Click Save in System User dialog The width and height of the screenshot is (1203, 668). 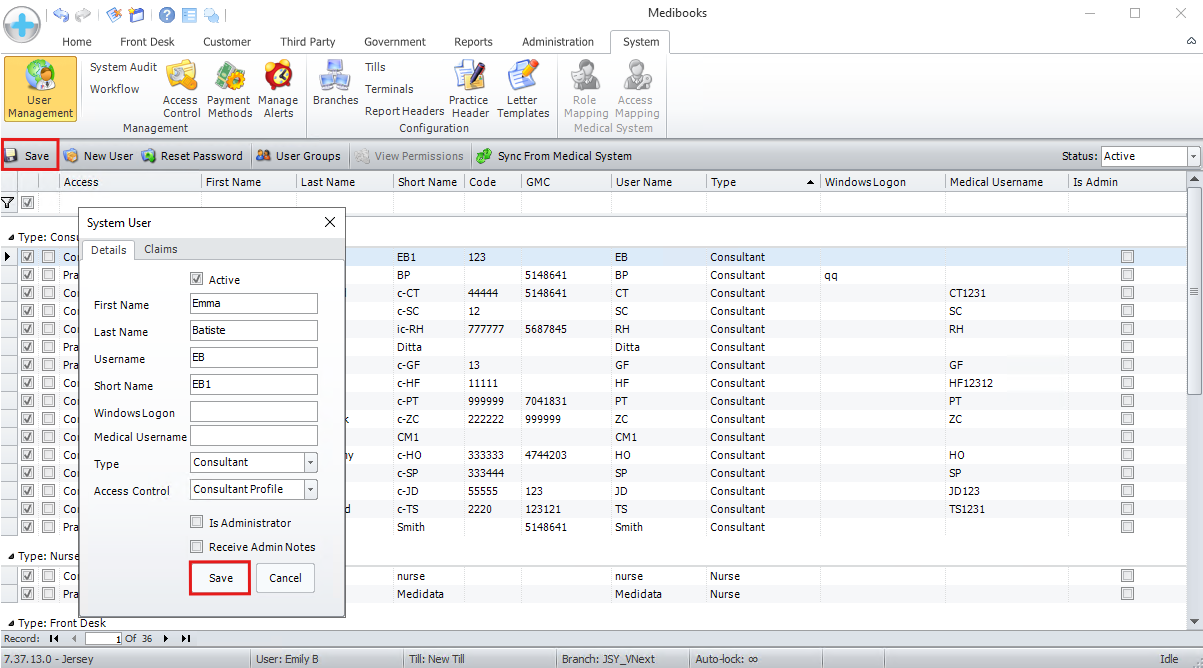coord(220,578)
